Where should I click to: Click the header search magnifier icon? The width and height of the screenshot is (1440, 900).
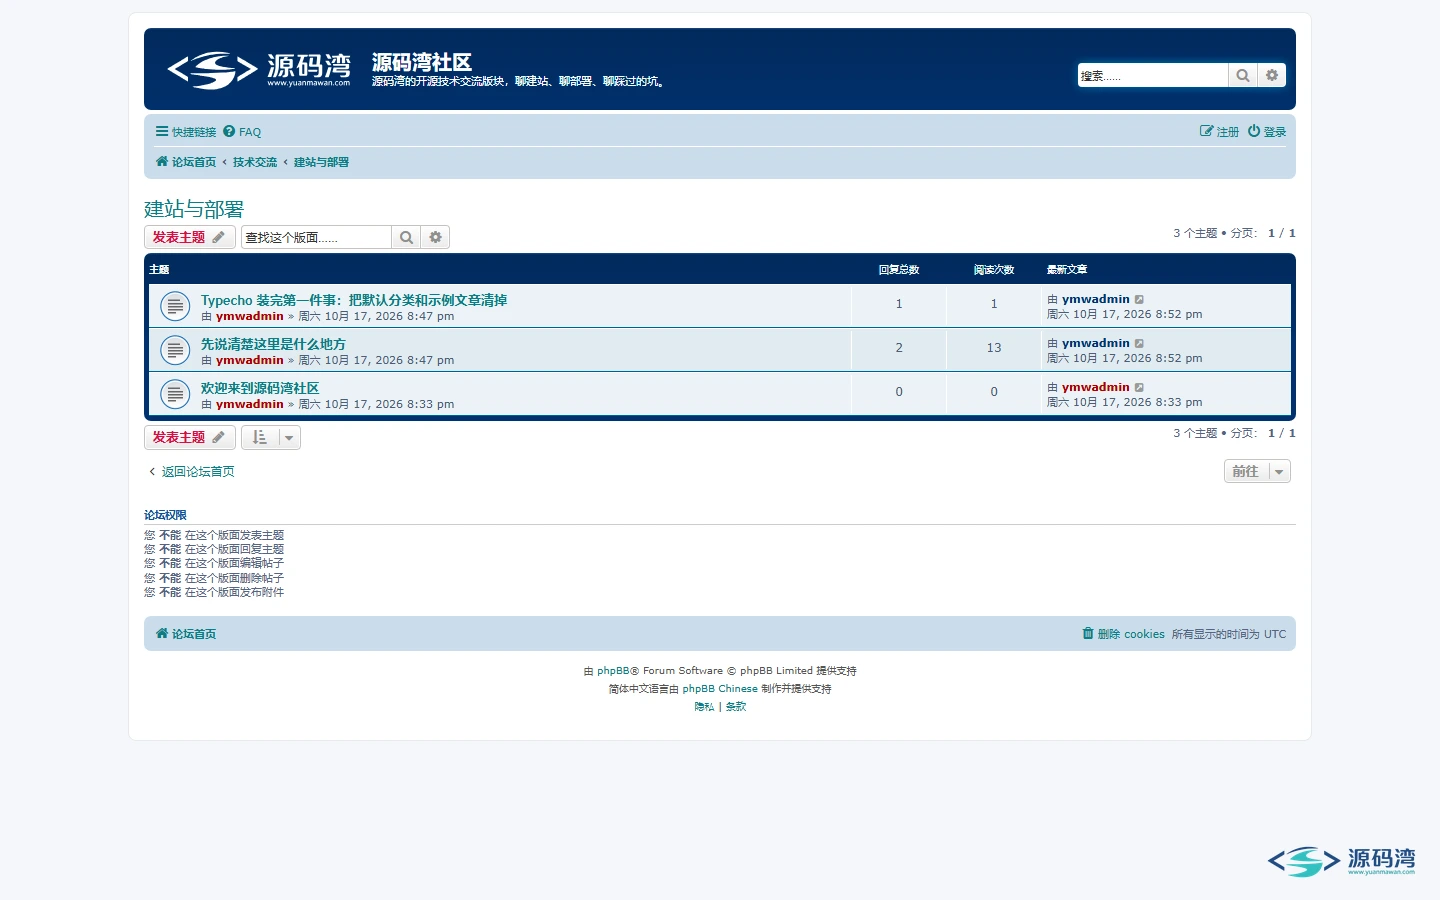[x=1243, y=75]
